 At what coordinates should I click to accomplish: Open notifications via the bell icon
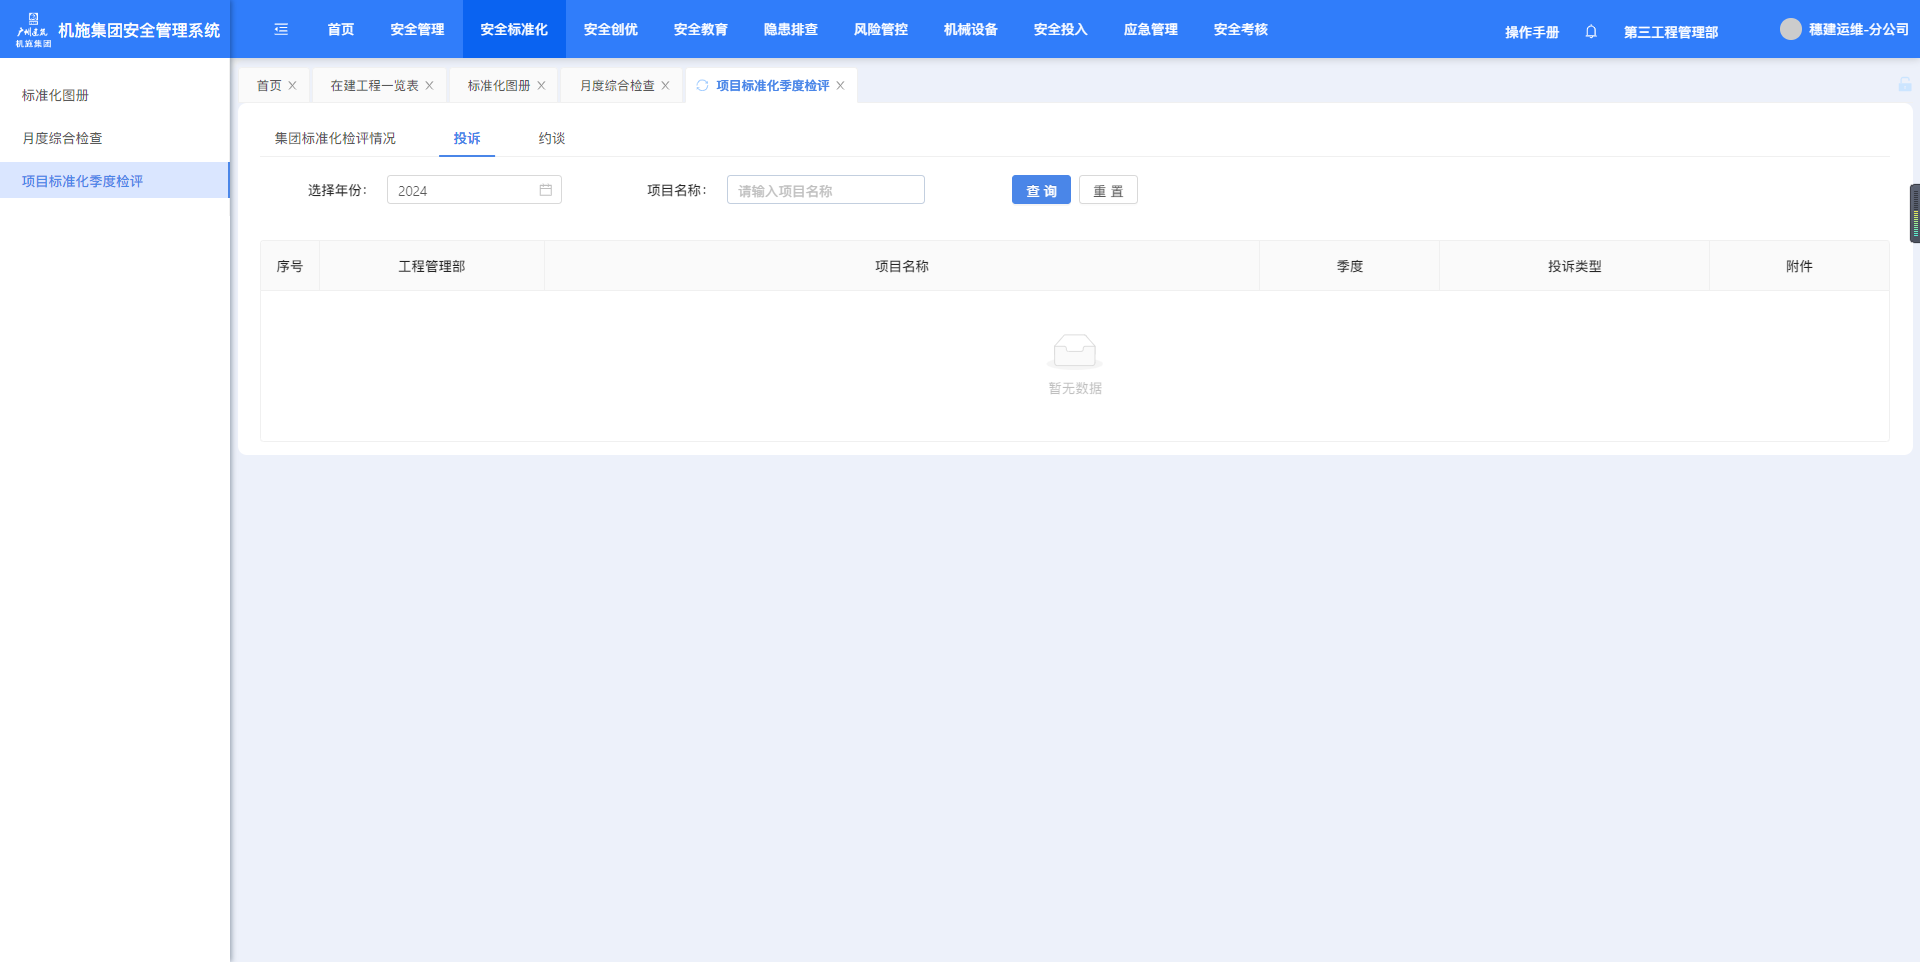click(1591, 32)
